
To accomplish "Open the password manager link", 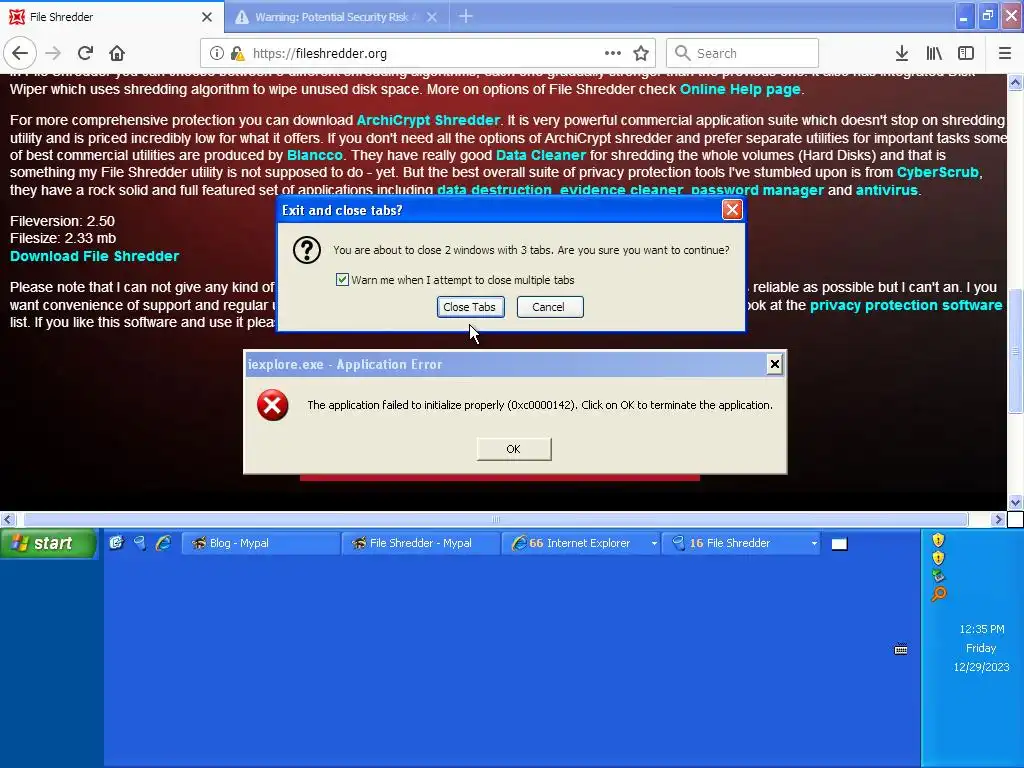I will tap(758, 191).
